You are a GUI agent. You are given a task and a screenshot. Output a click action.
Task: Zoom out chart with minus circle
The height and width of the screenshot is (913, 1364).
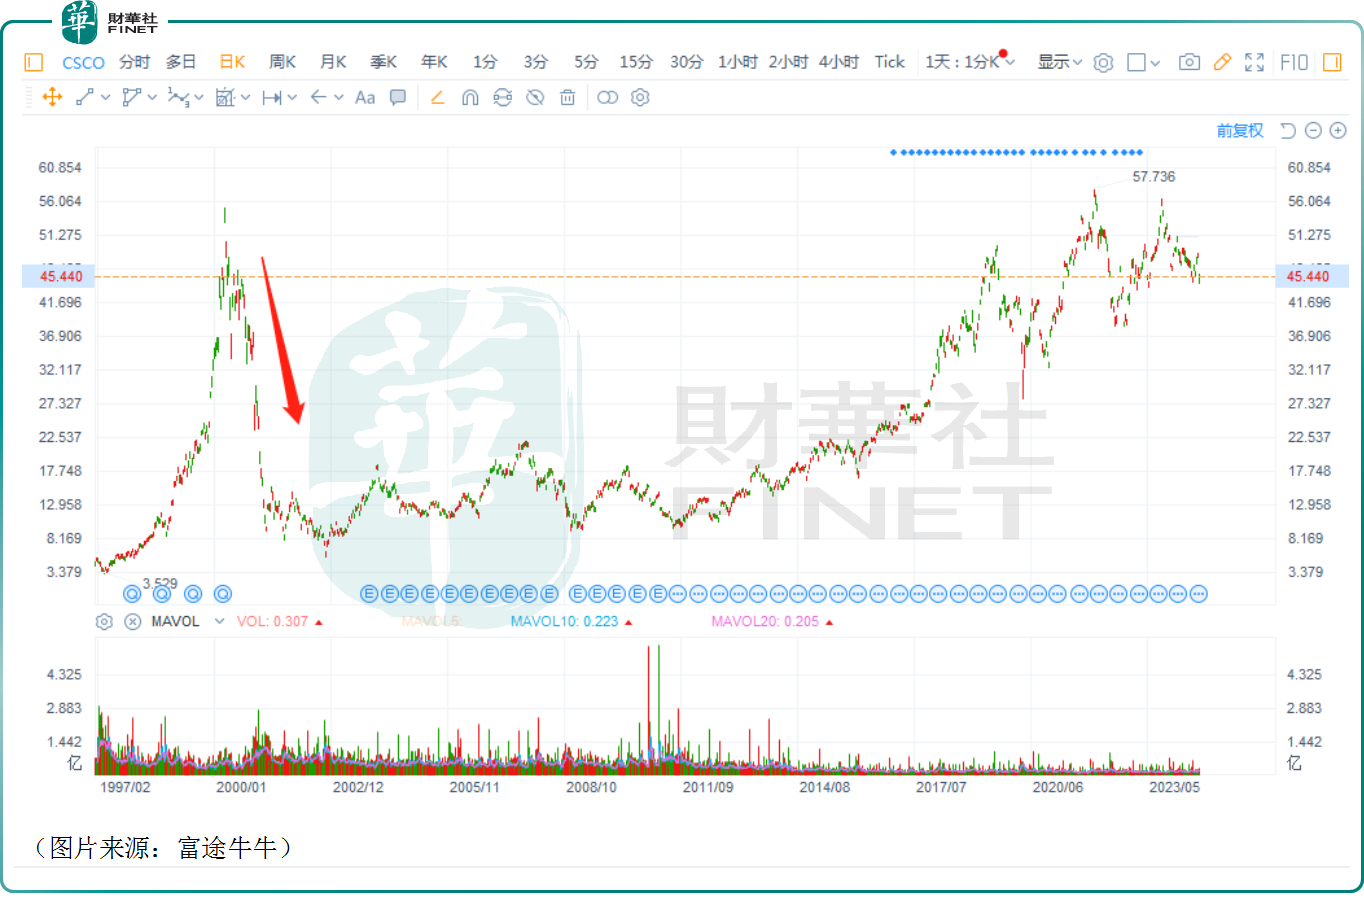1313,131
